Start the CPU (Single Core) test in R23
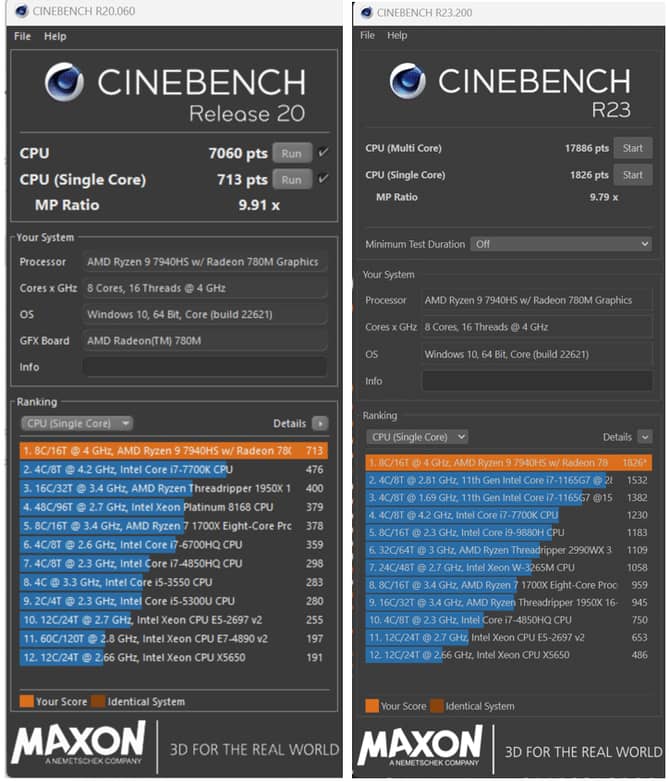This screenshot has height=782, width=670. [633, 175]
